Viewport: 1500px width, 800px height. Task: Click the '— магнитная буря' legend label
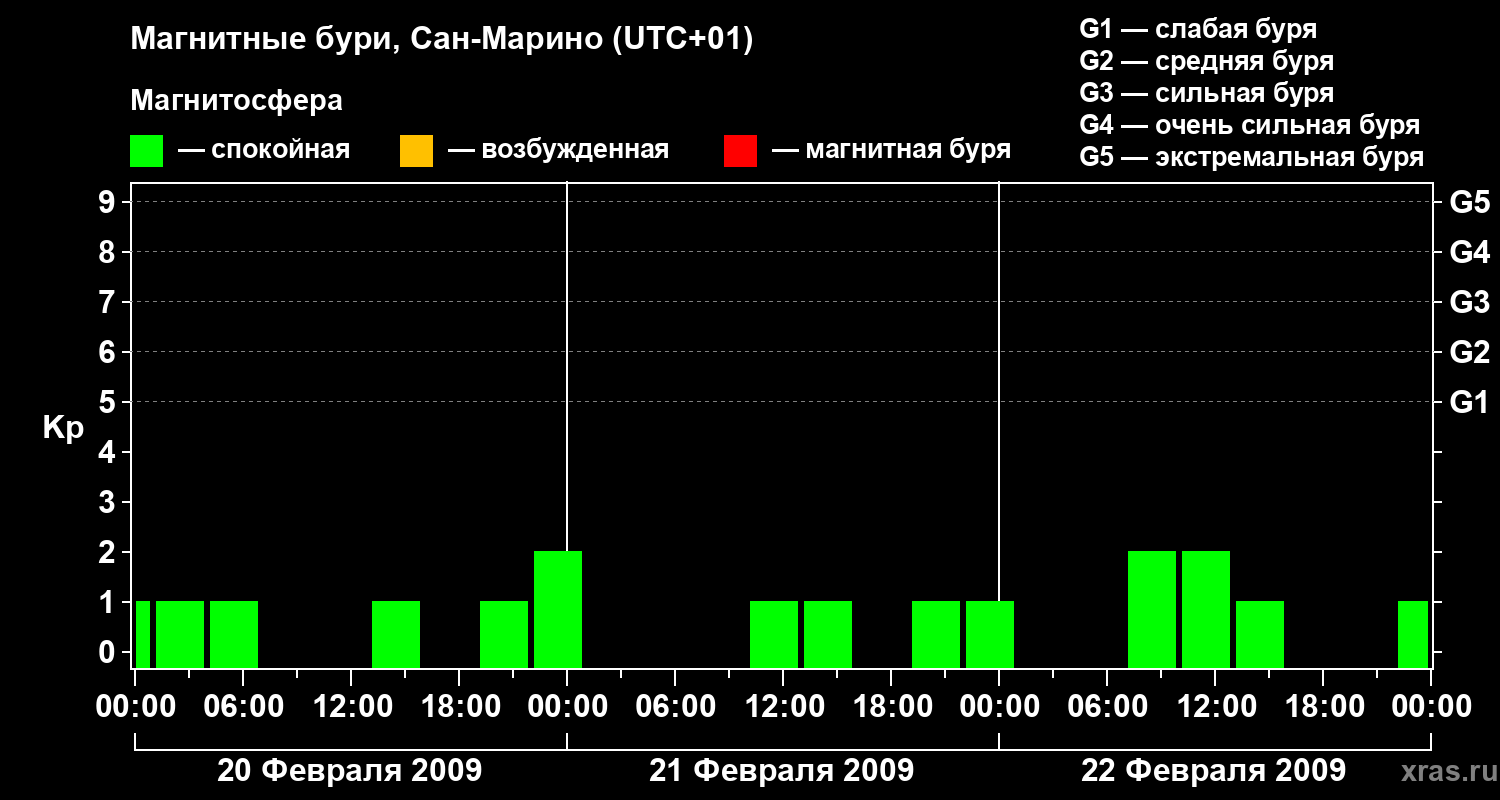[891, 150]
